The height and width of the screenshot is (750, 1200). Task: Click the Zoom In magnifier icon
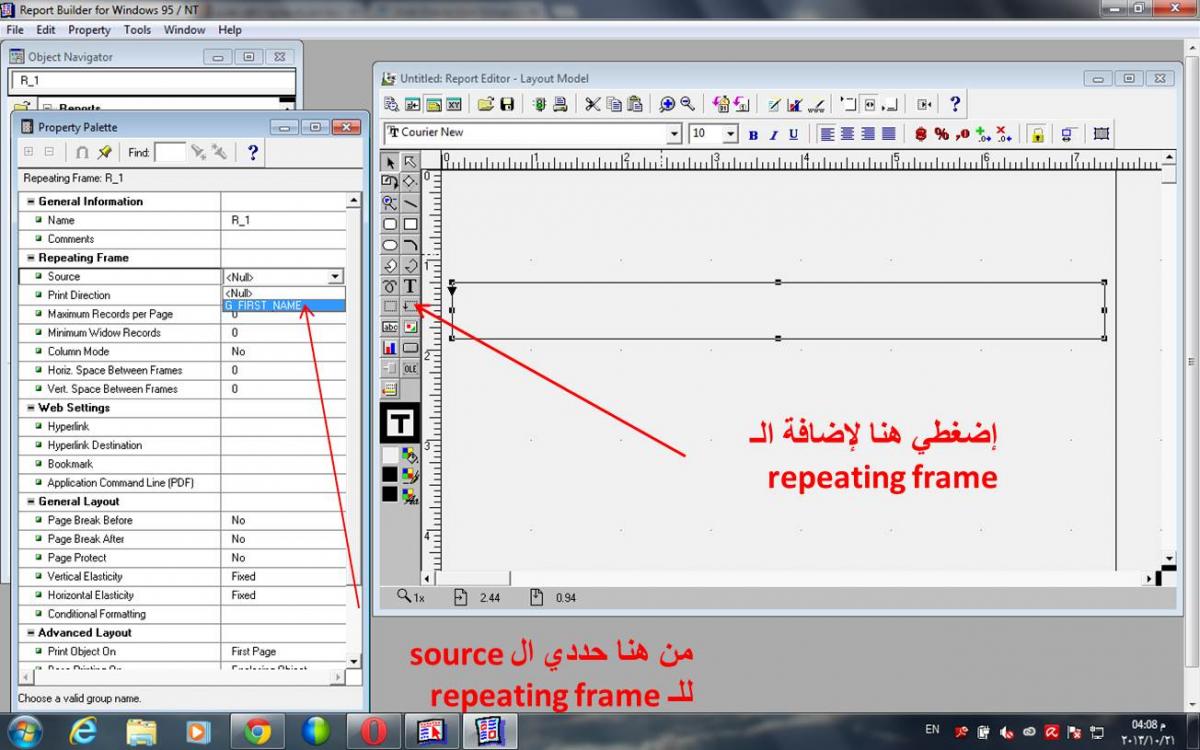pyautogui.click(x=667, y=104)
